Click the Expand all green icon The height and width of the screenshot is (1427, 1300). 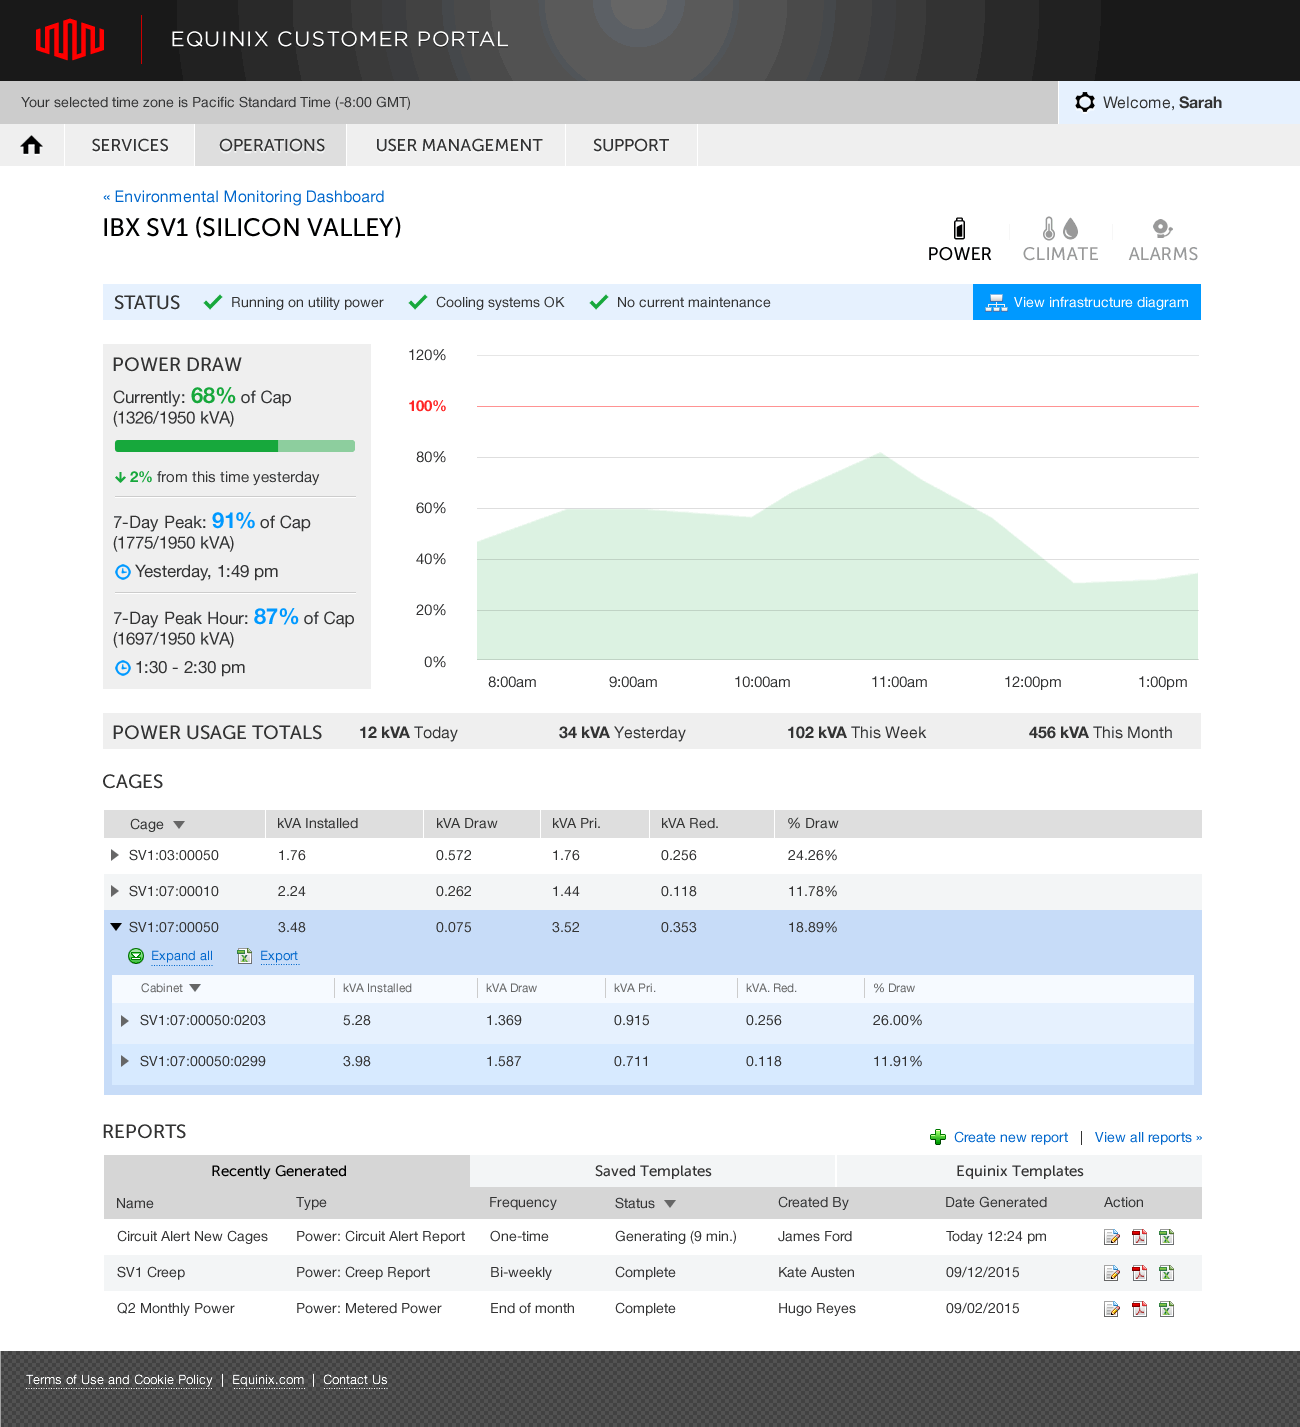(136, 956)
